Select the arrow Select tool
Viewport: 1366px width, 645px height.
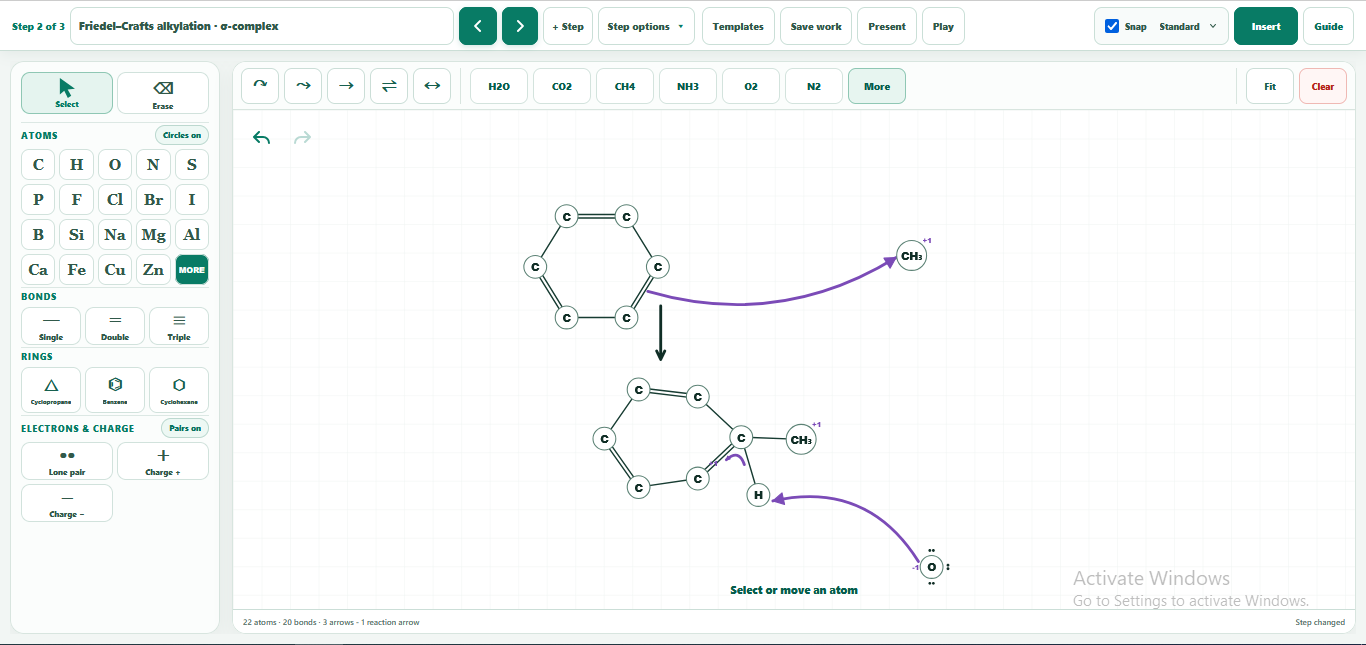tap(67, 93)
